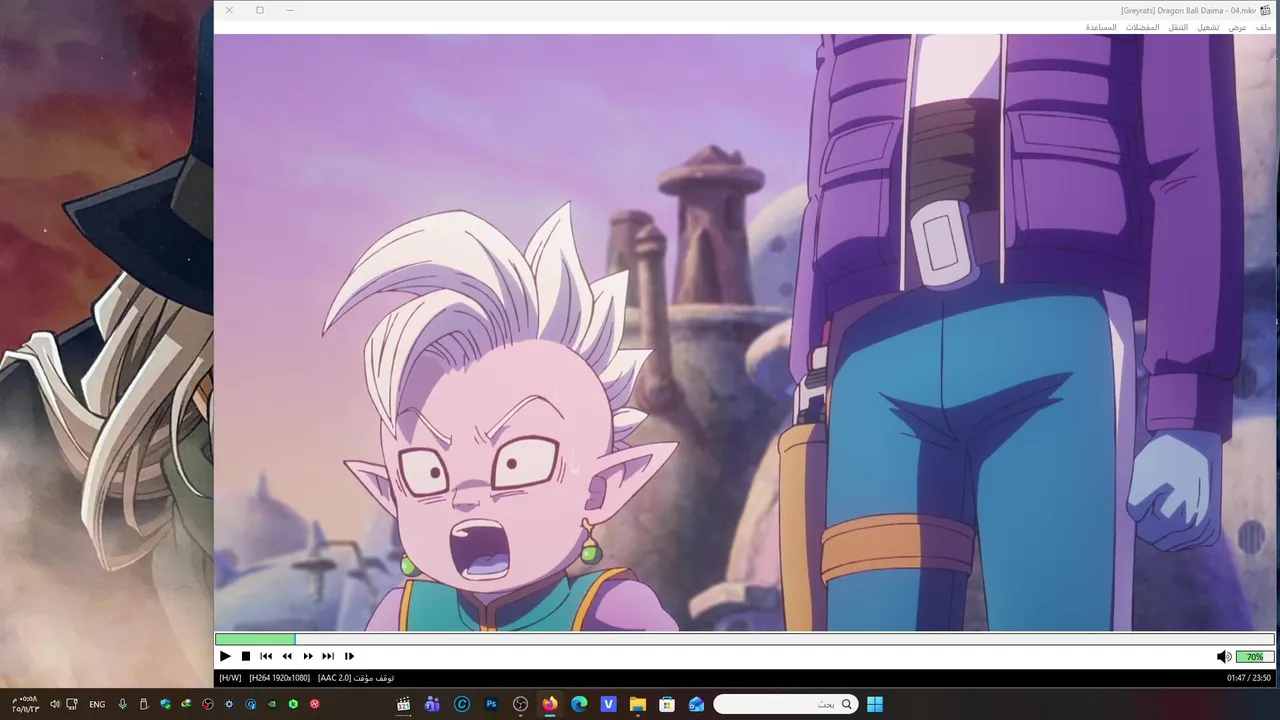
Task: Click the 01:47 / 23:50 time display
Action: [1249, 678]
